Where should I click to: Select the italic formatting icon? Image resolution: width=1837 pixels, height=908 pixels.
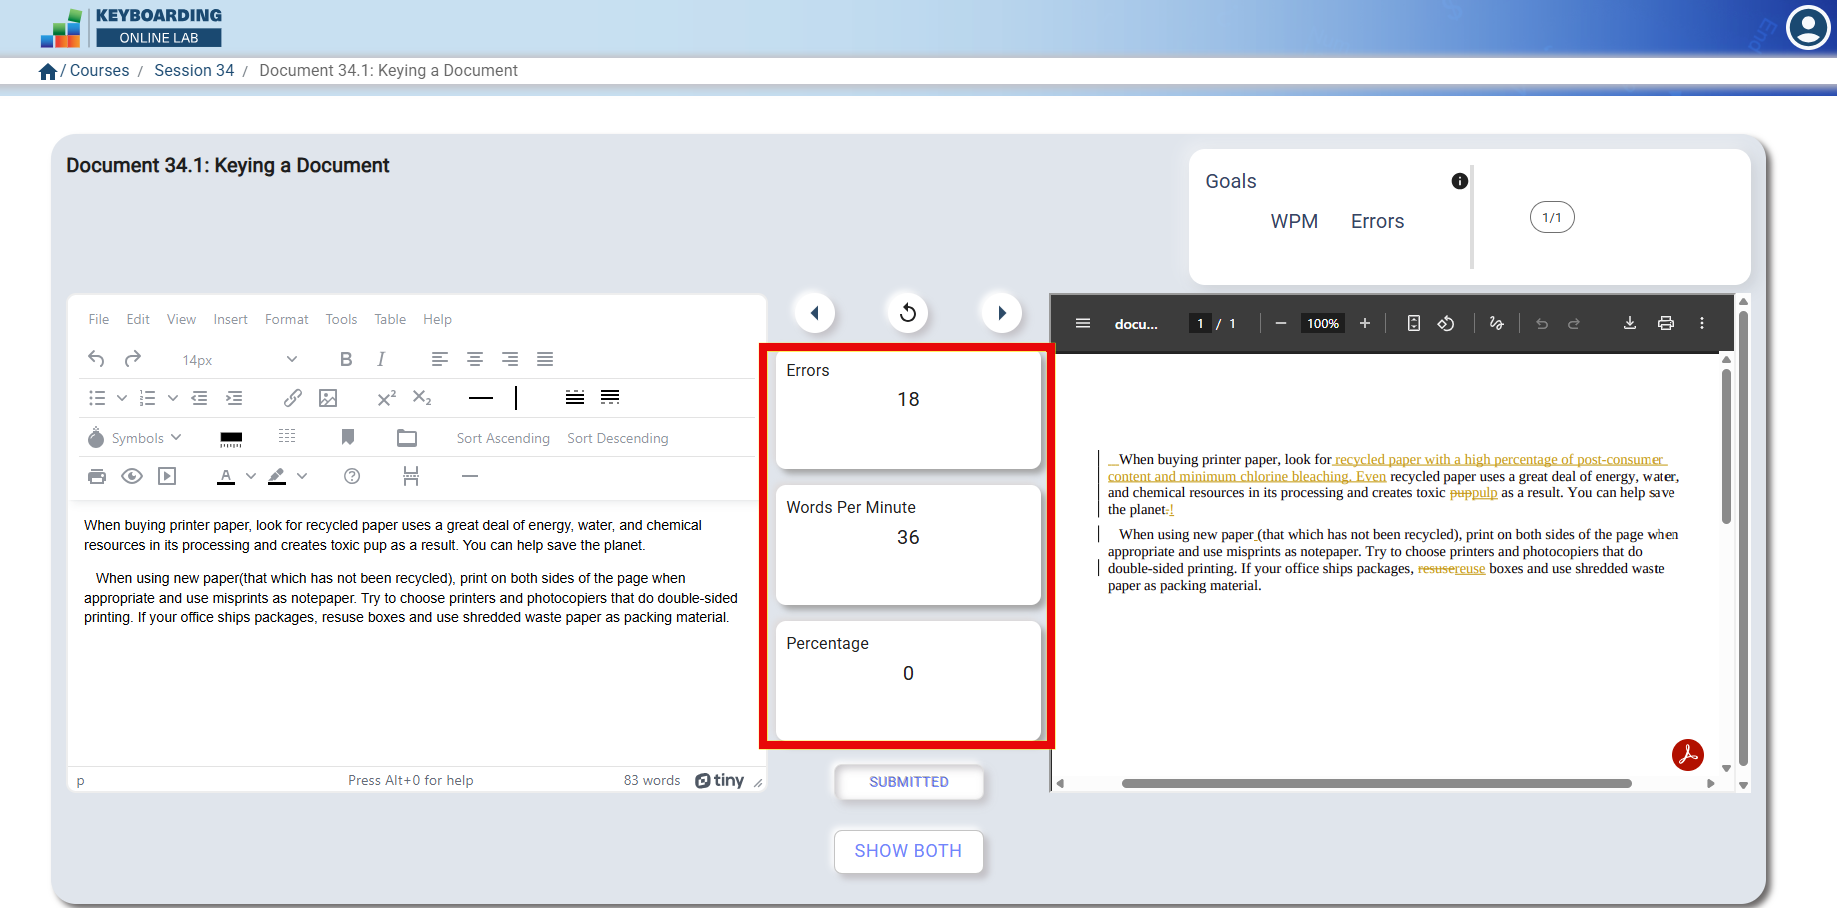(x=381, y=359)
